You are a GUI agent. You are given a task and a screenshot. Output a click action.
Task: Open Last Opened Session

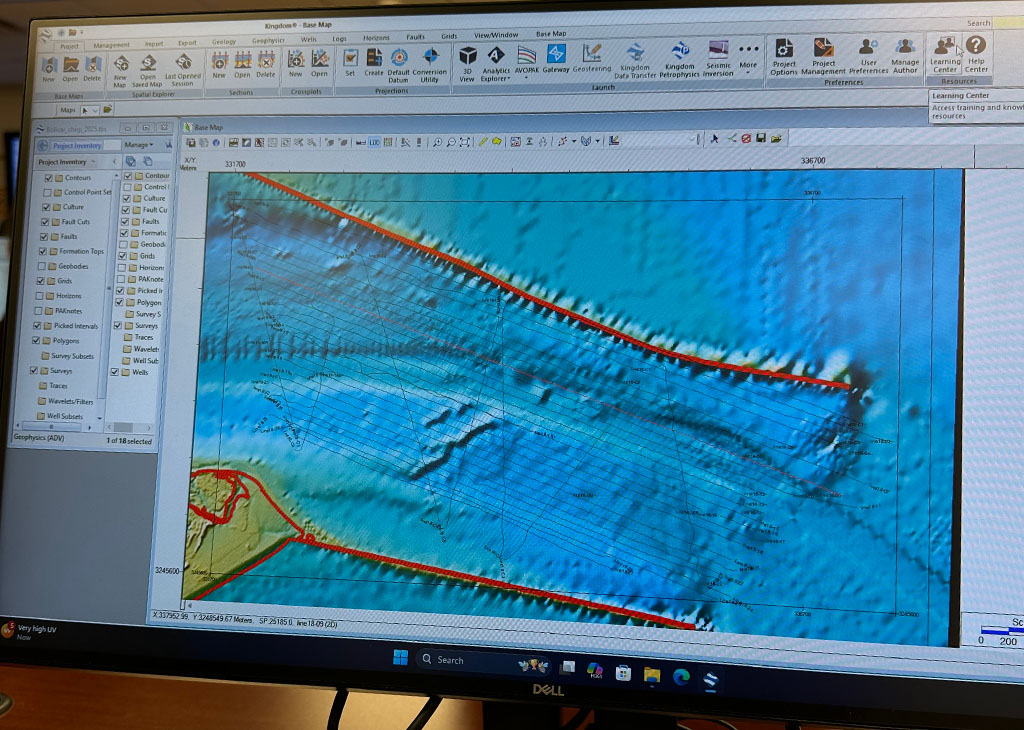click(182, 68)
